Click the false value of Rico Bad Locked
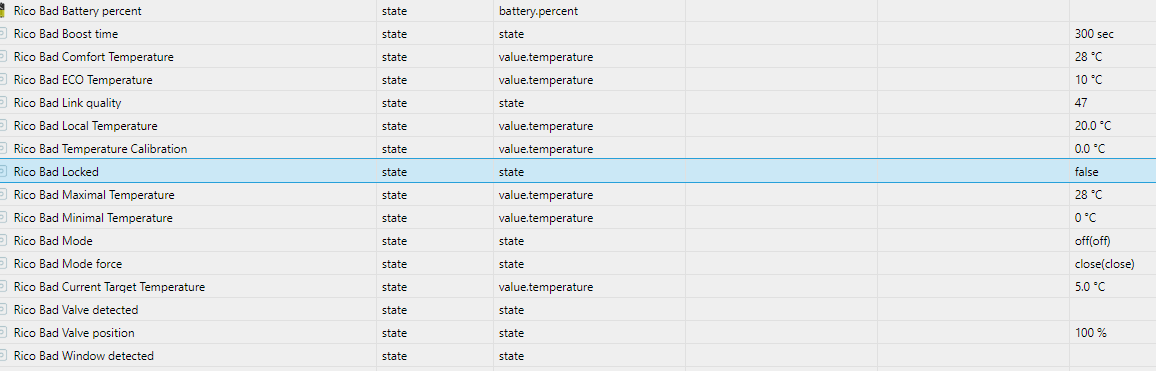 (x=1086, y=171)
